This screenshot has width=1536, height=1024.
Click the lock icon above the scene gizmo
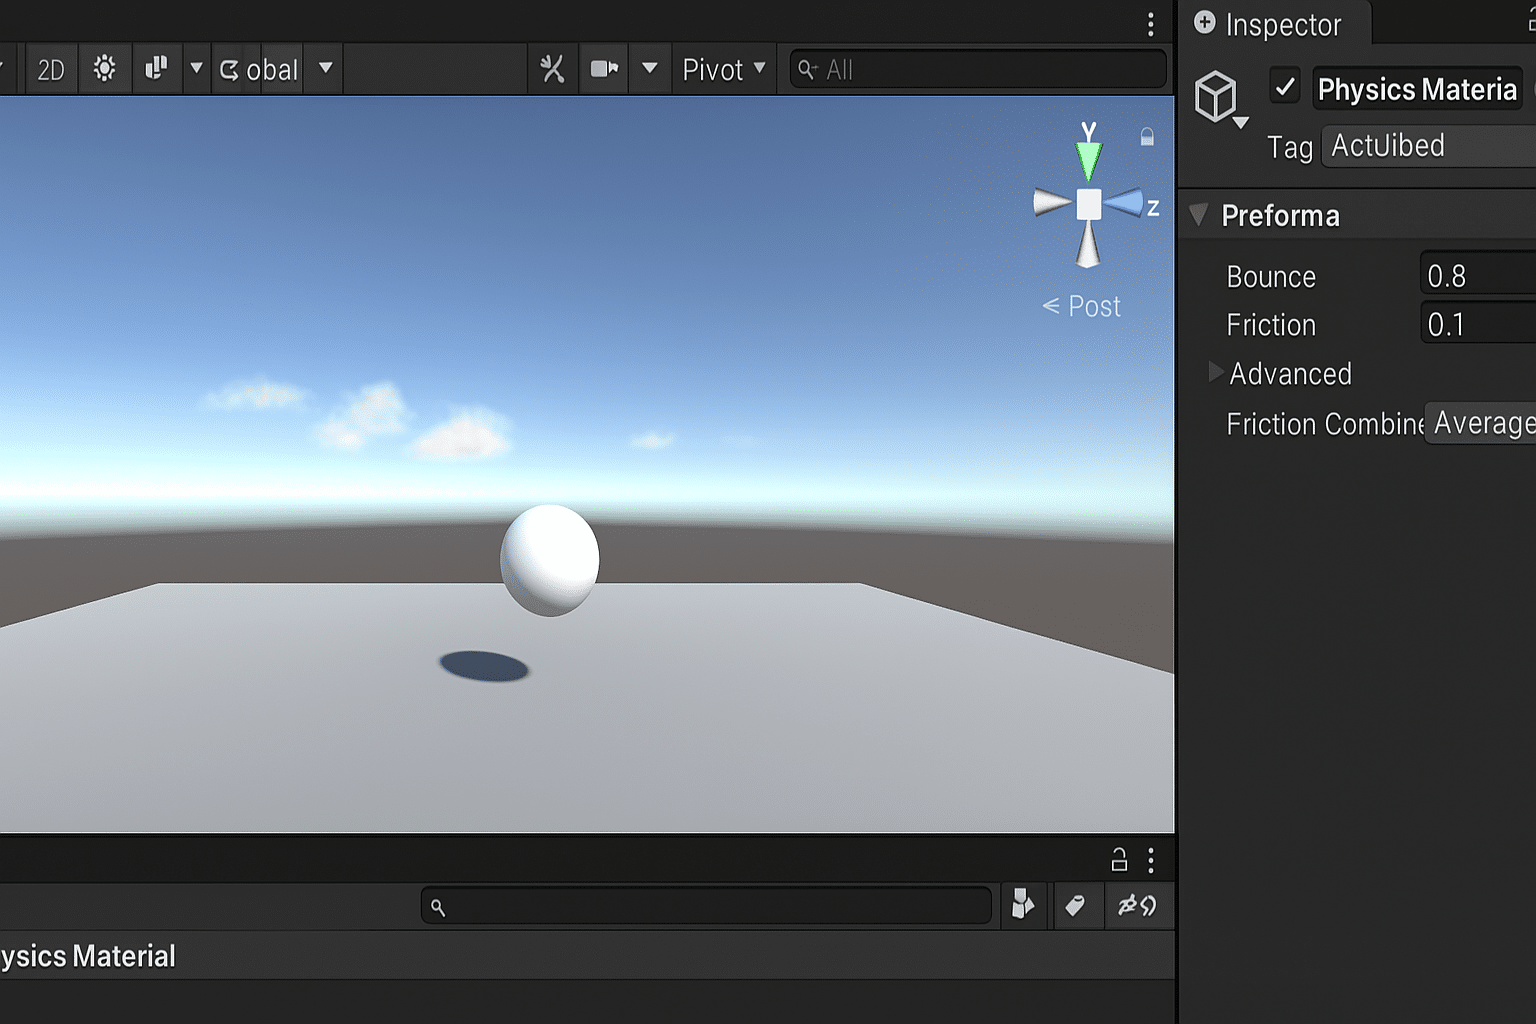click(x=1146, y=136)
